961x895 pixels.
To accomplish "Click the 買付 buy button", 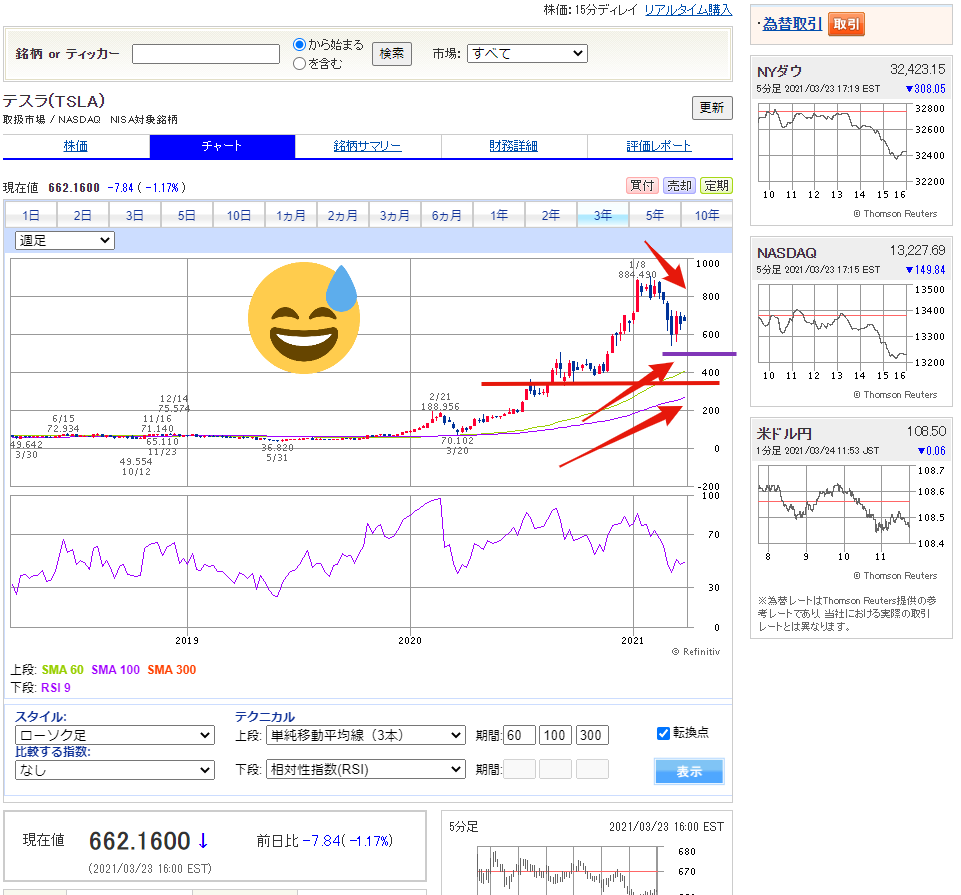I will [x=642, y=185].
